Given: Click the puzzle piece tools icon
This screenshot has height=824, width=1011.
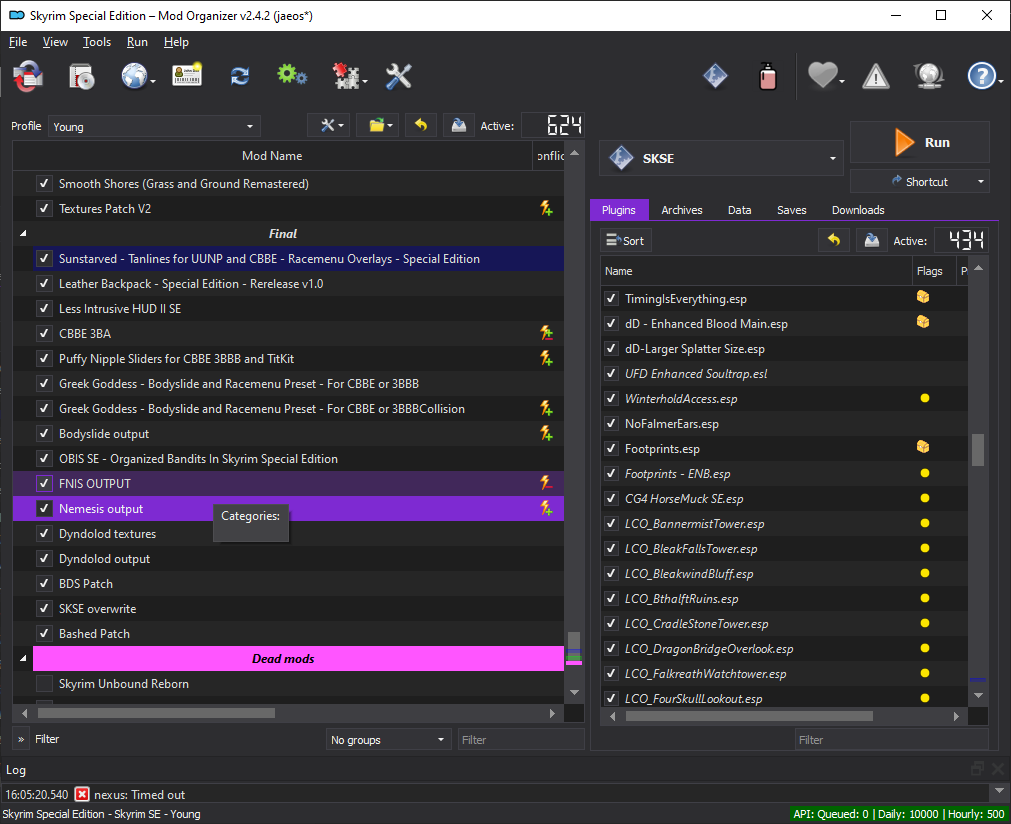Looking at the screenshot, I should [x=346, y=76].
